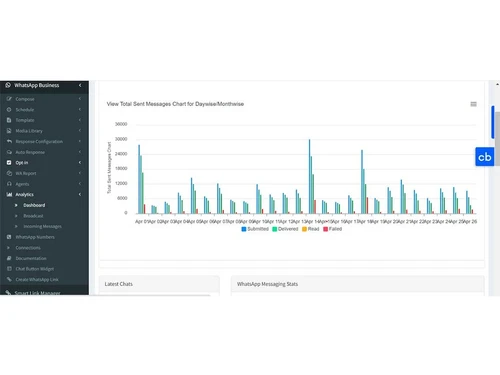Click the Opt in checkbox icon
The image size is (500, 375).
tap(9, 163)
